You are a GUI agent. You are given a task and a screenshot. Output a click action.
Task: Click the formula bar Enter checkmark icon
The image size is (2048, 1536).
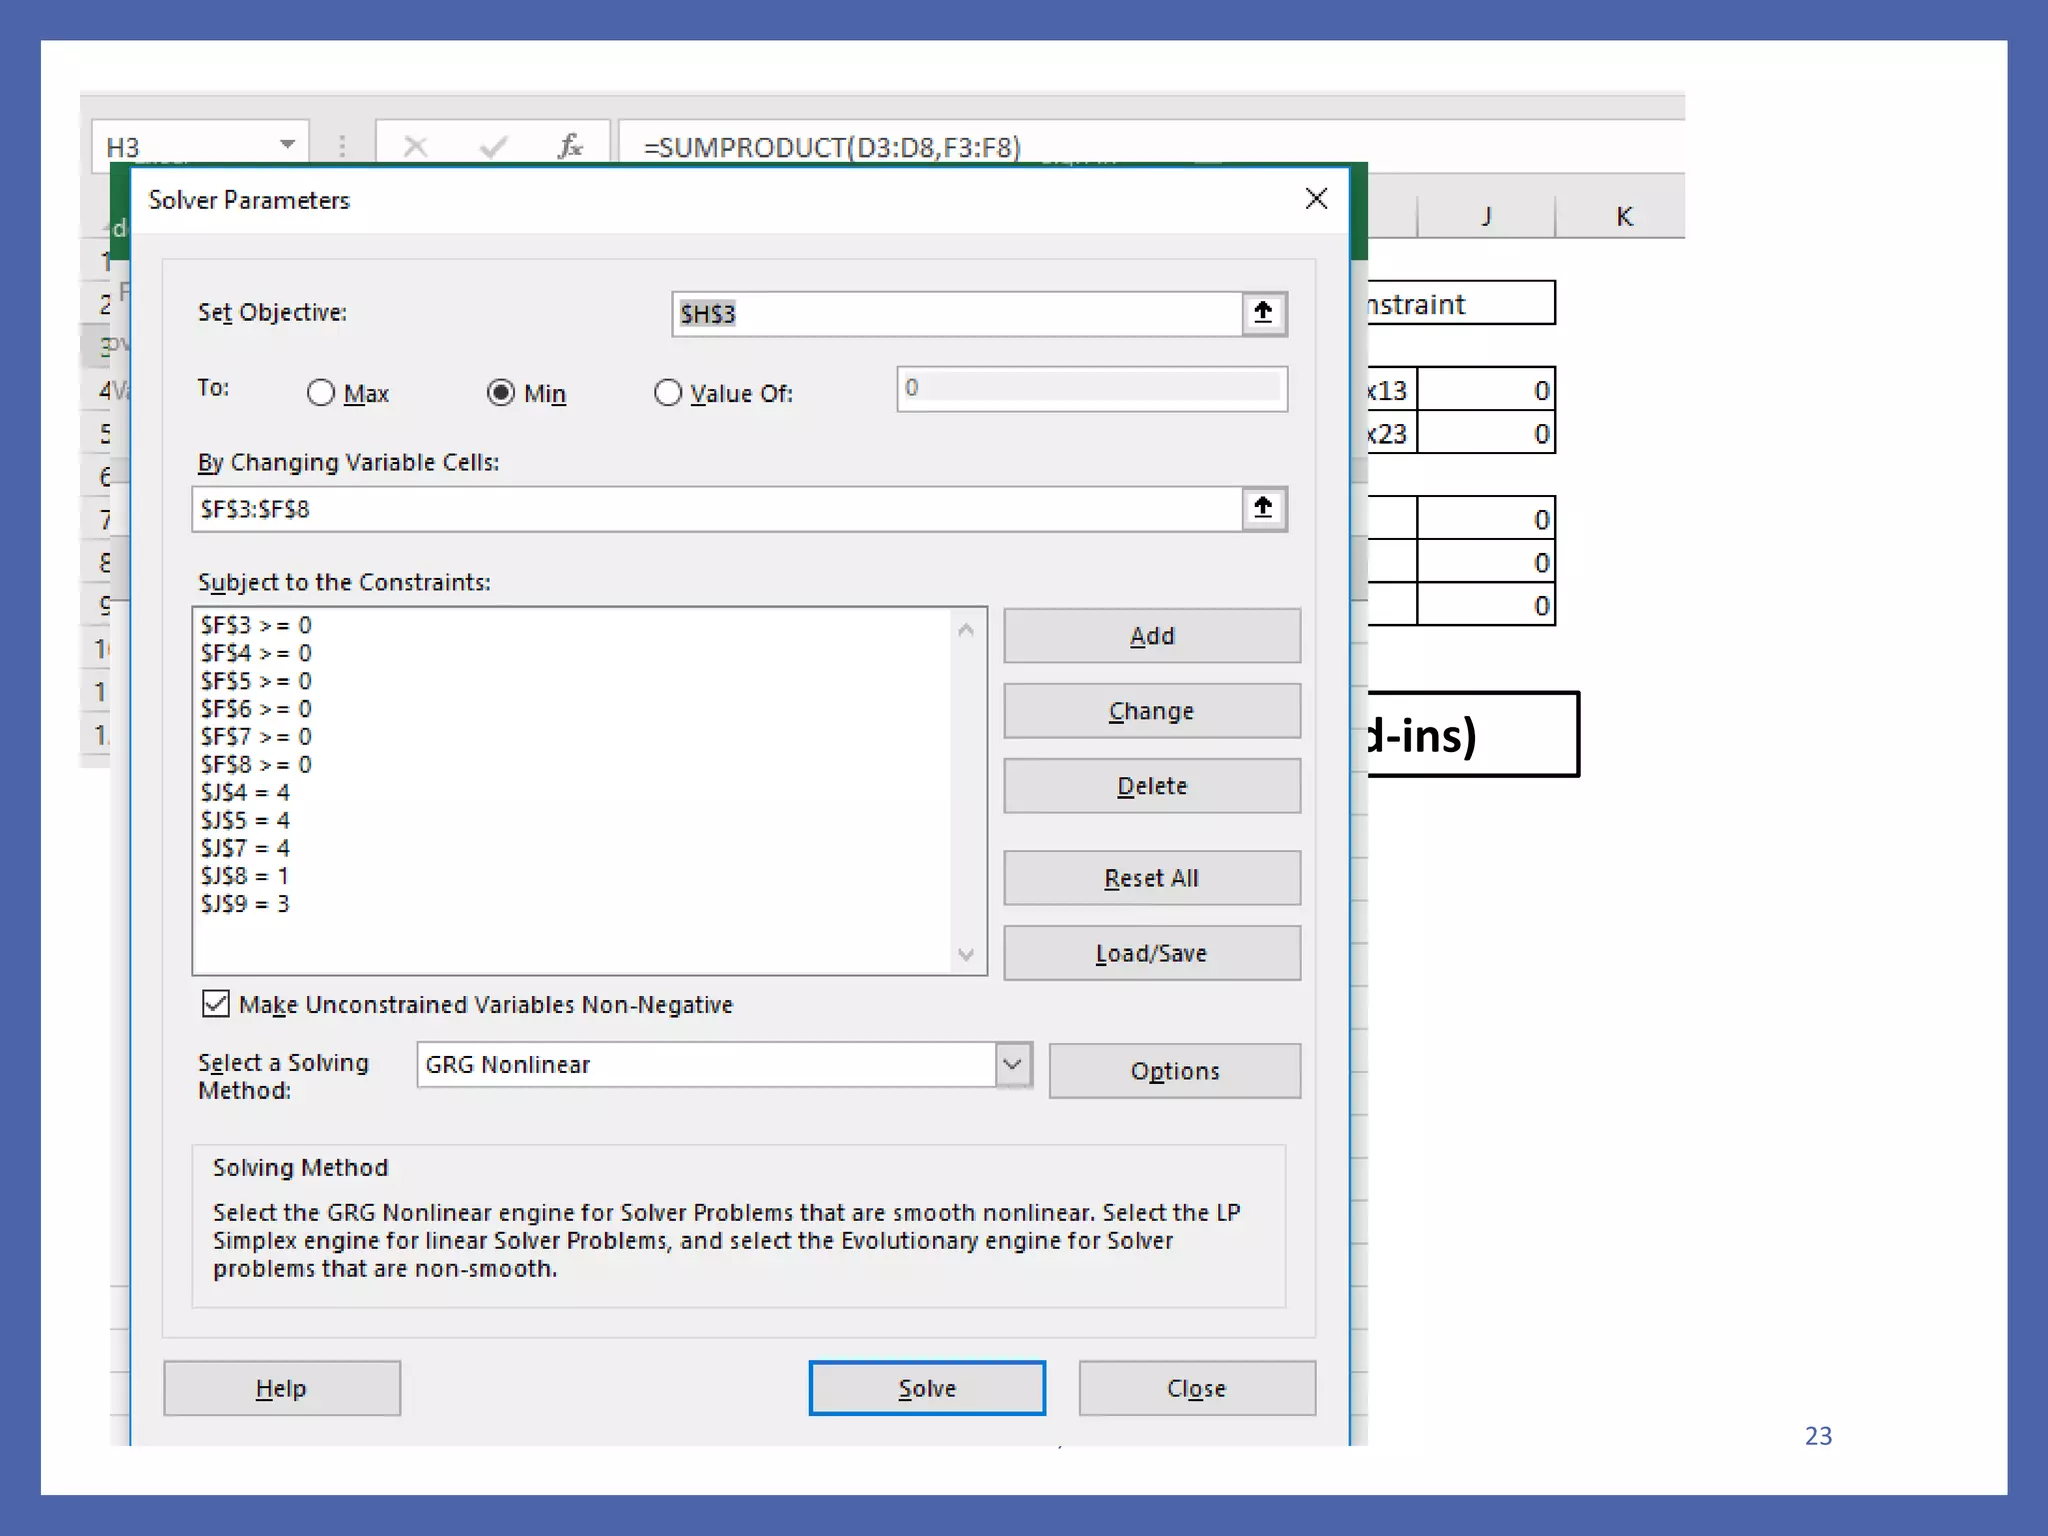point(493,147)
